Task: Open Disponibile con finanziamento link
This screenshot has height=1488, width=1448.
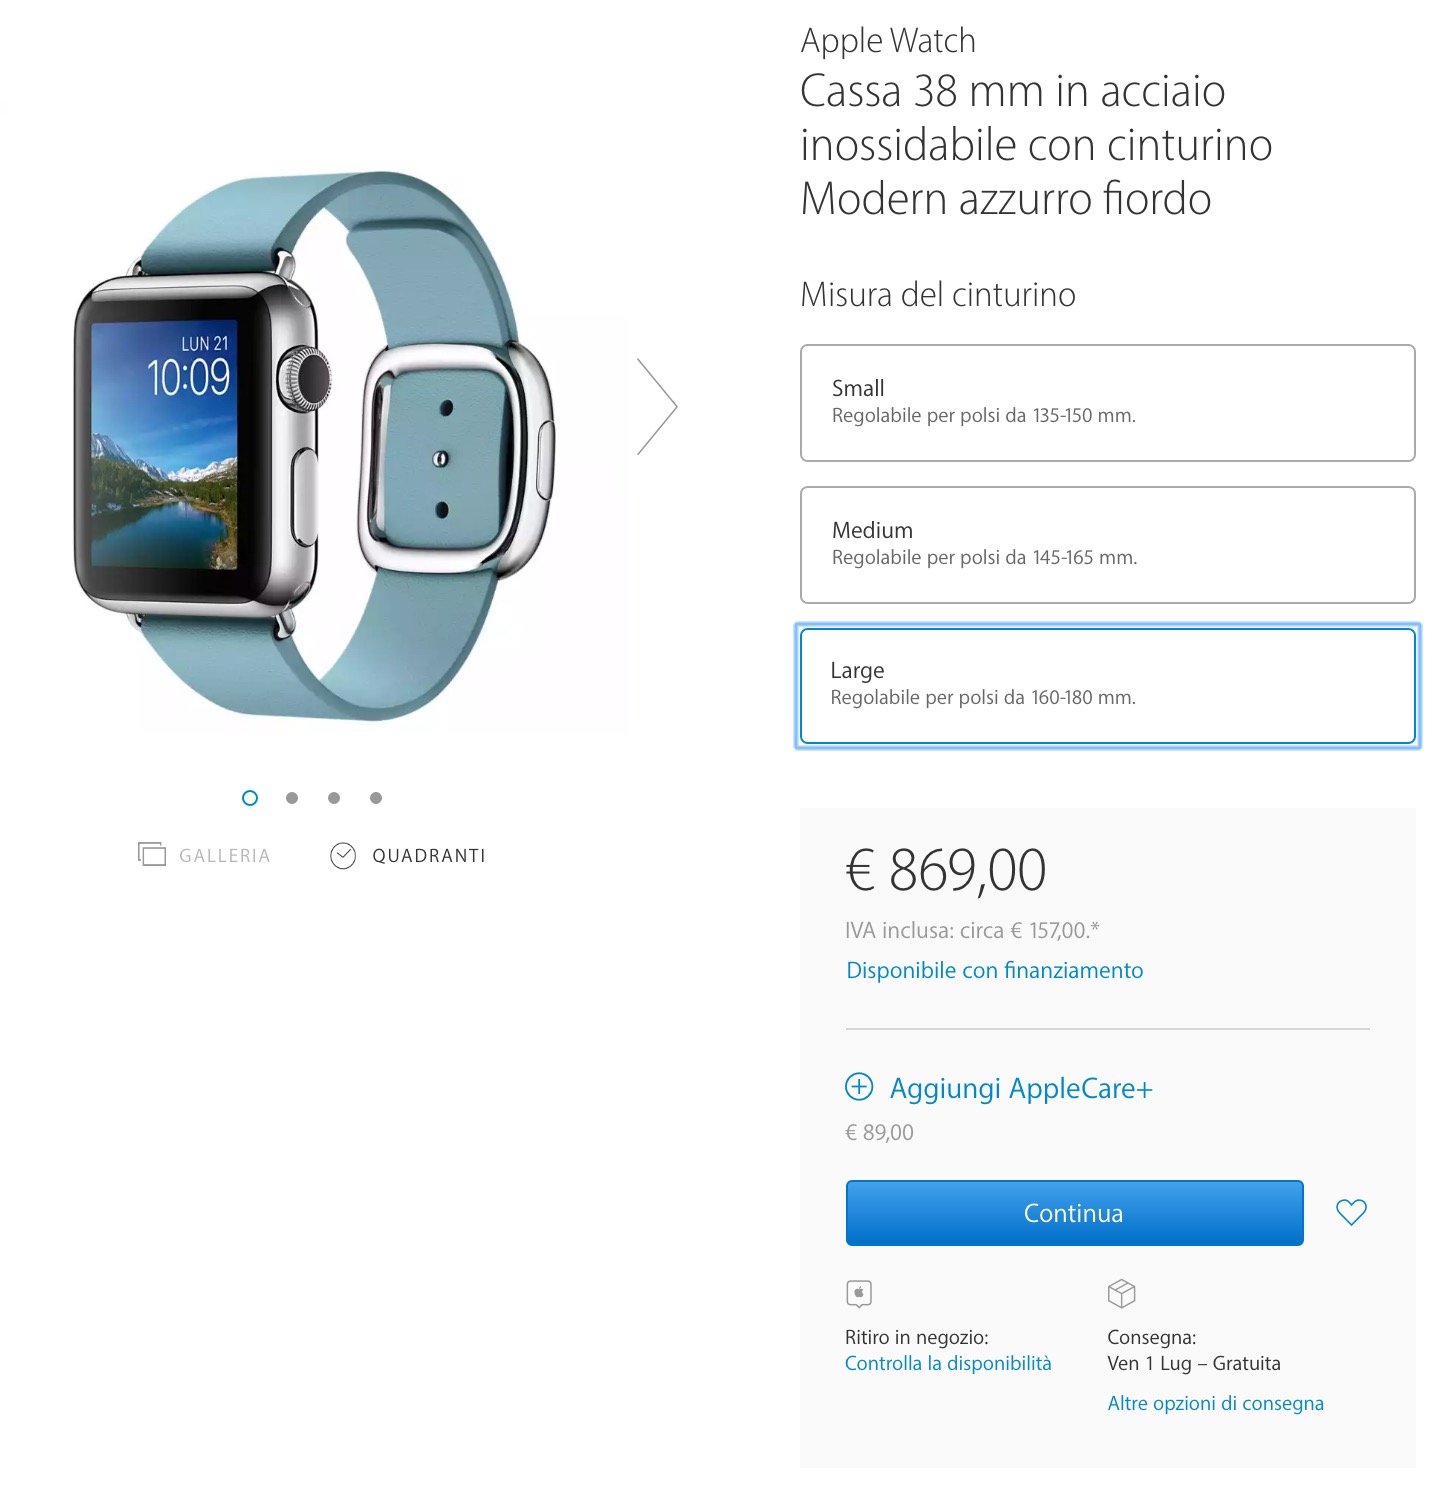Action: (994, 970)
